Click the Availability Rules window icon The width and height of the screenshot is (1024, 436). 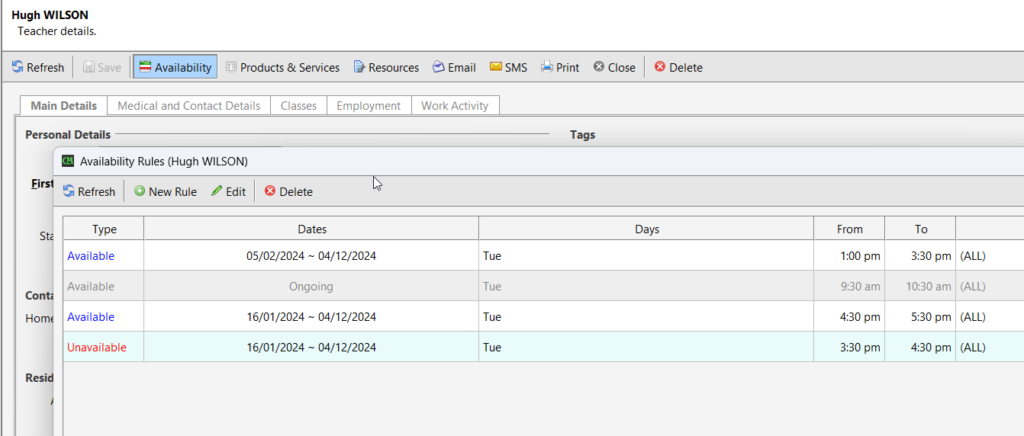click(x=67, y=161)
